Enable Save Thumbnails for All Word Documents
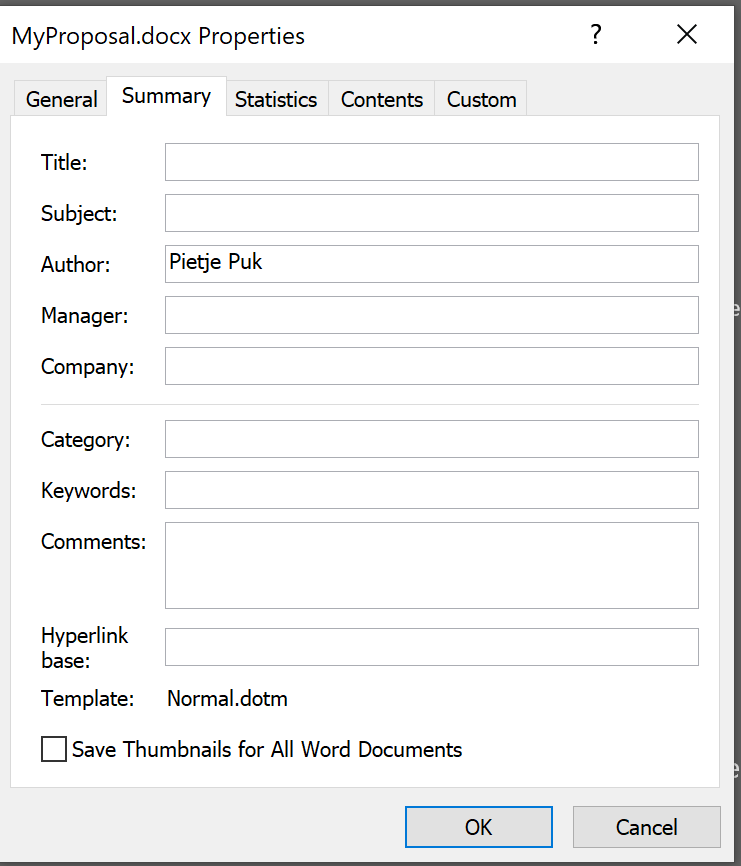This screenshot has height=866, width=741. pos(54,748)
